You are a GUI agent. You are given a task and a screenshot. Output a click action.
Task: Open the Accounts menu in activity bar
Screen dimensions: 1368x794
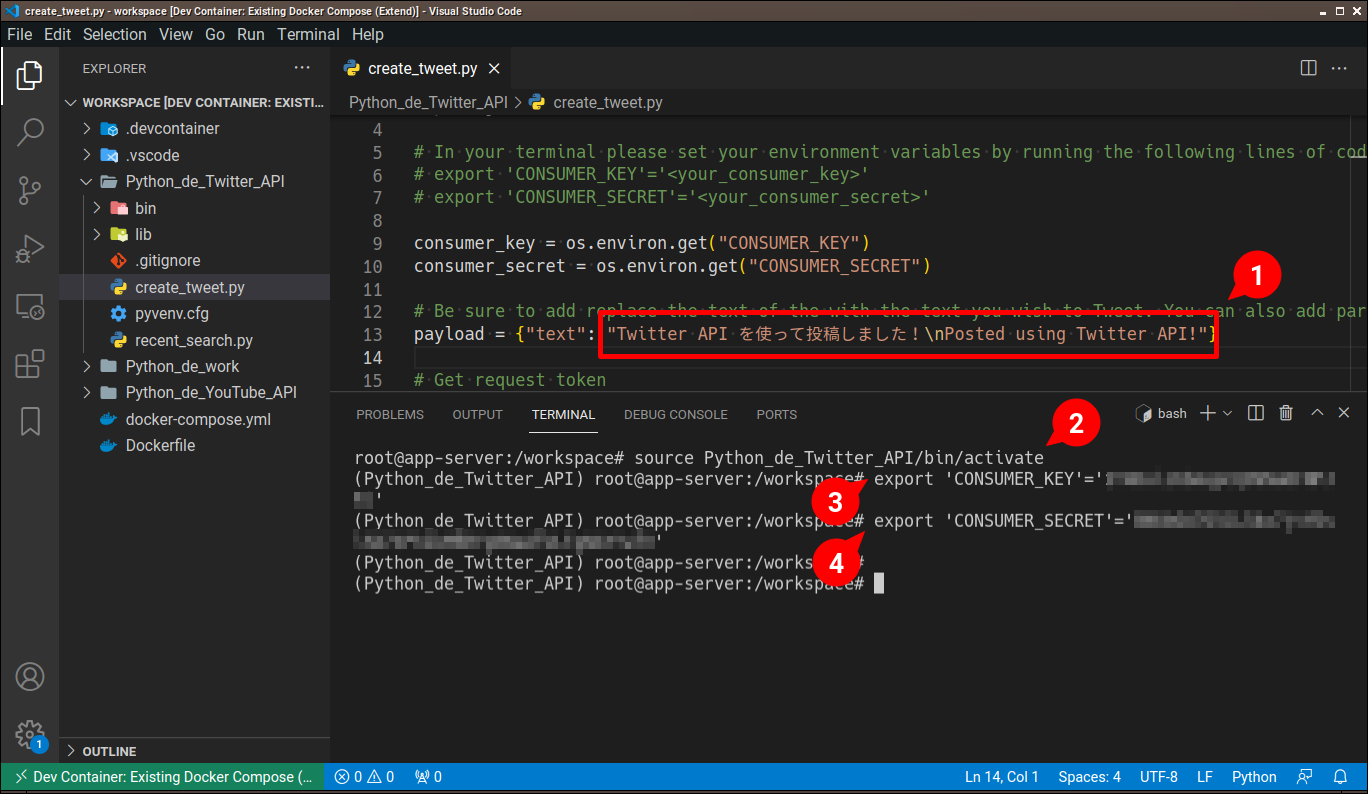[30, 676]
